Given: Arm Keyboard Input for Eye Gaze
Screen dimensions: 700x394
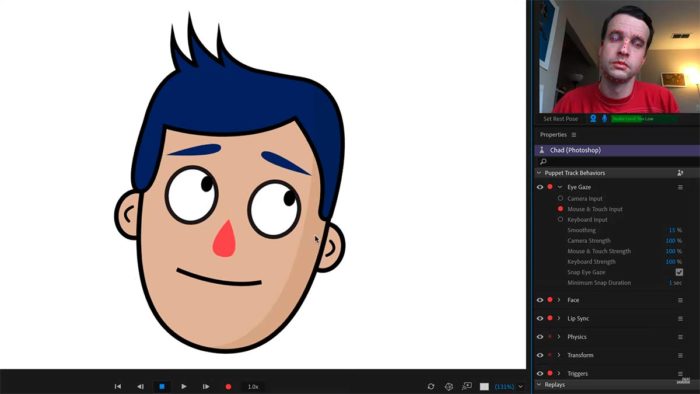Looking at the screenshot, I should (x=560, y=219).
